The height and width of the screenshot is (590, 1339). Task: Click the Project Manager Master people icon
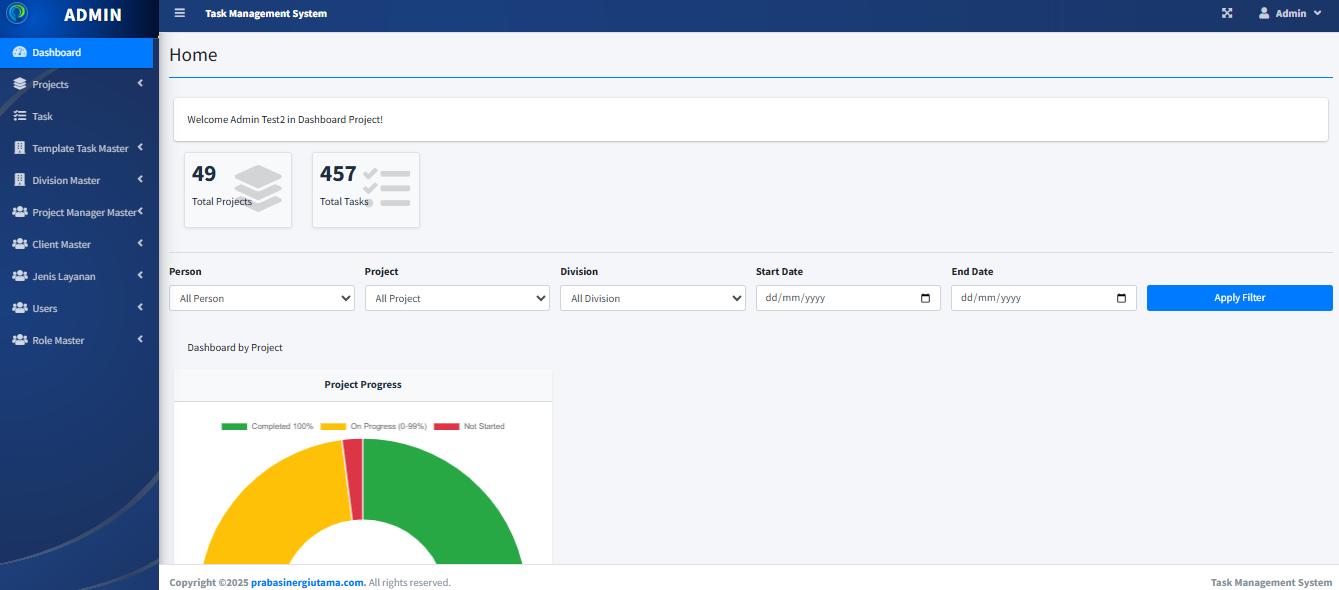(x=20, y=212)
